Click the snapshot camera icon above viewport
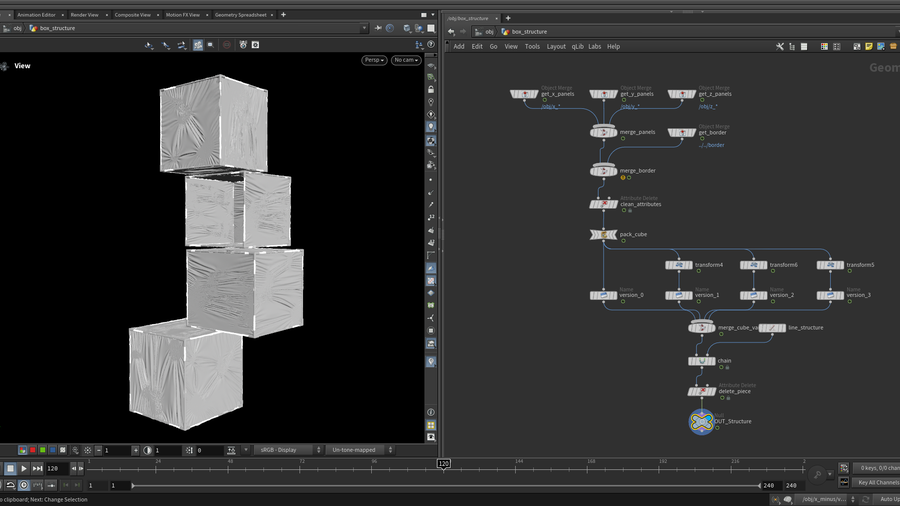The height and width of the screenshot is (506, 900). 255,45
